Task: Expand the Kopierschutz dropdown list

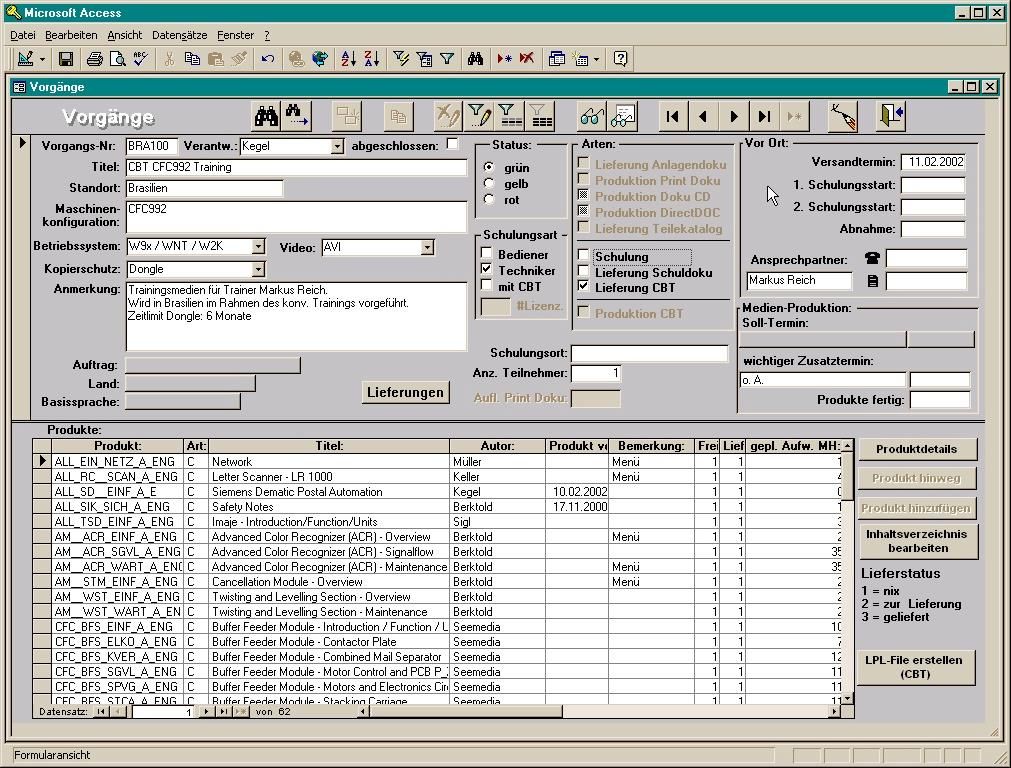Action: (x=258, y=269)
